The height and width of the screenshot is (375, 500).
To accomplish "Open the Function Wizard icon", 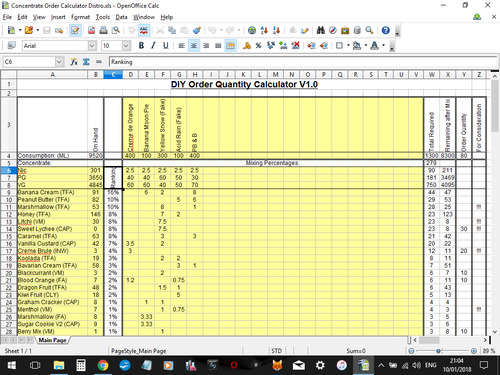I will click(x=74, y=62).
